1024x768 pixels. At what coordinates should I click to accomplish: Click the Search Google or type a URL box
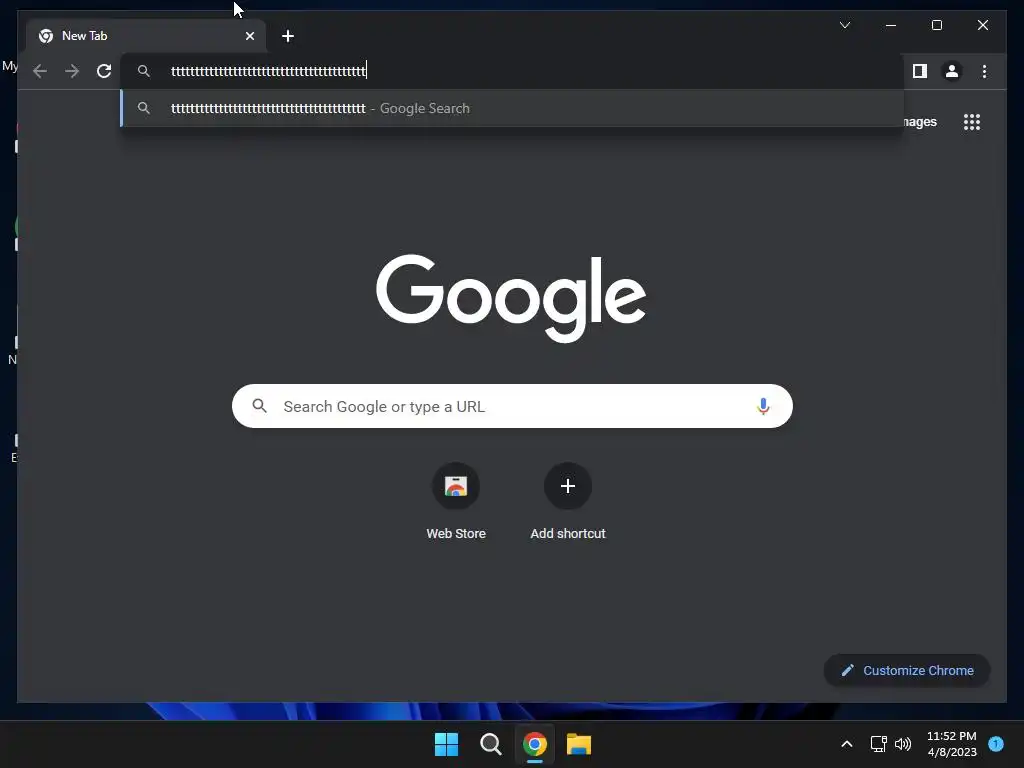(x=512, y=406)
